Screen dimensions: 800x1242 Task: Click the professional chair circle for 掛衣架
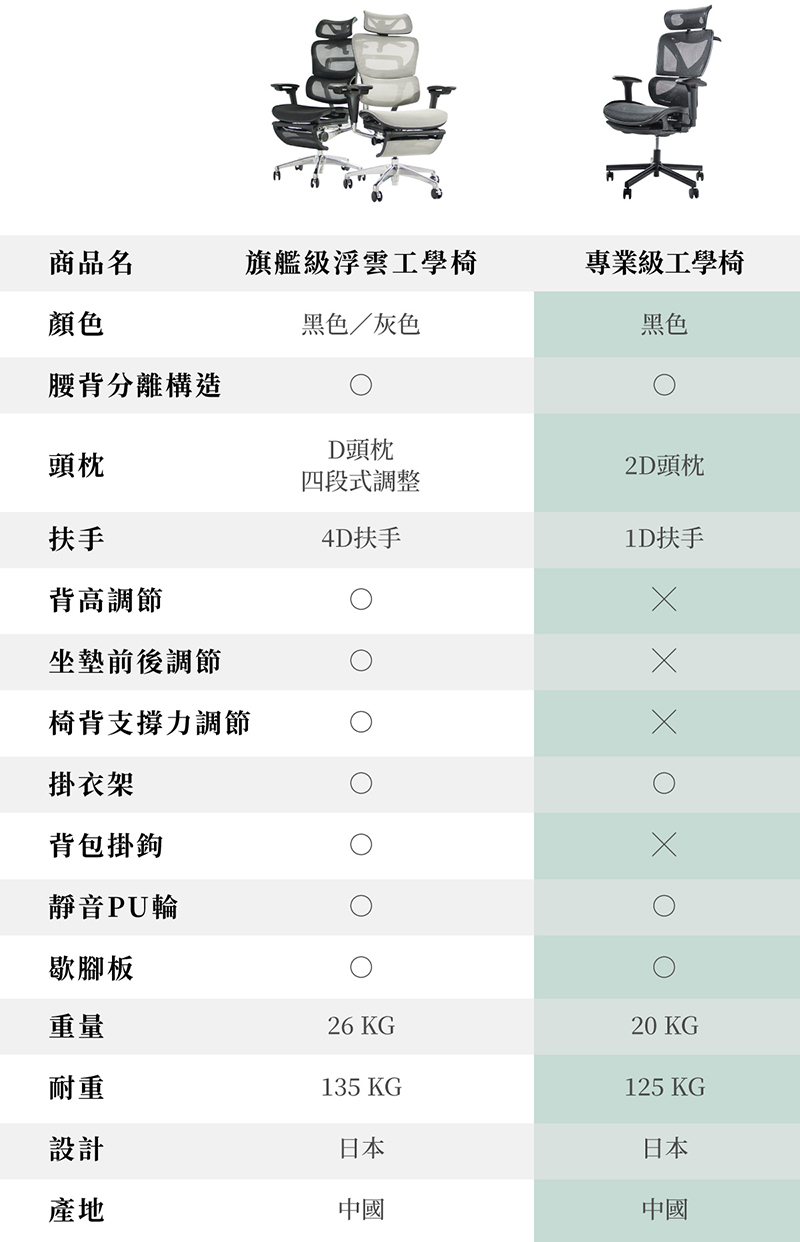click(664, 784)
